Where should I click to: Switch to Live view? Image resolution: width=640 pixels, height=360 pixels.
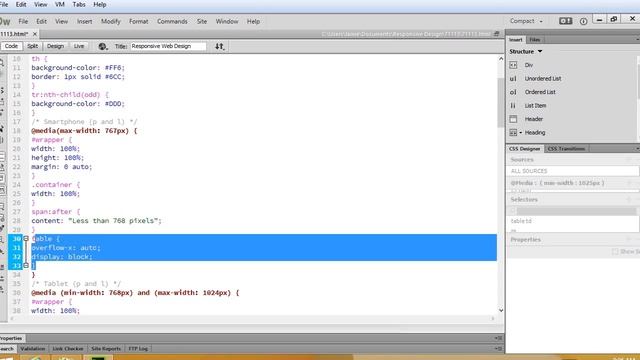(x=79, y=46)
